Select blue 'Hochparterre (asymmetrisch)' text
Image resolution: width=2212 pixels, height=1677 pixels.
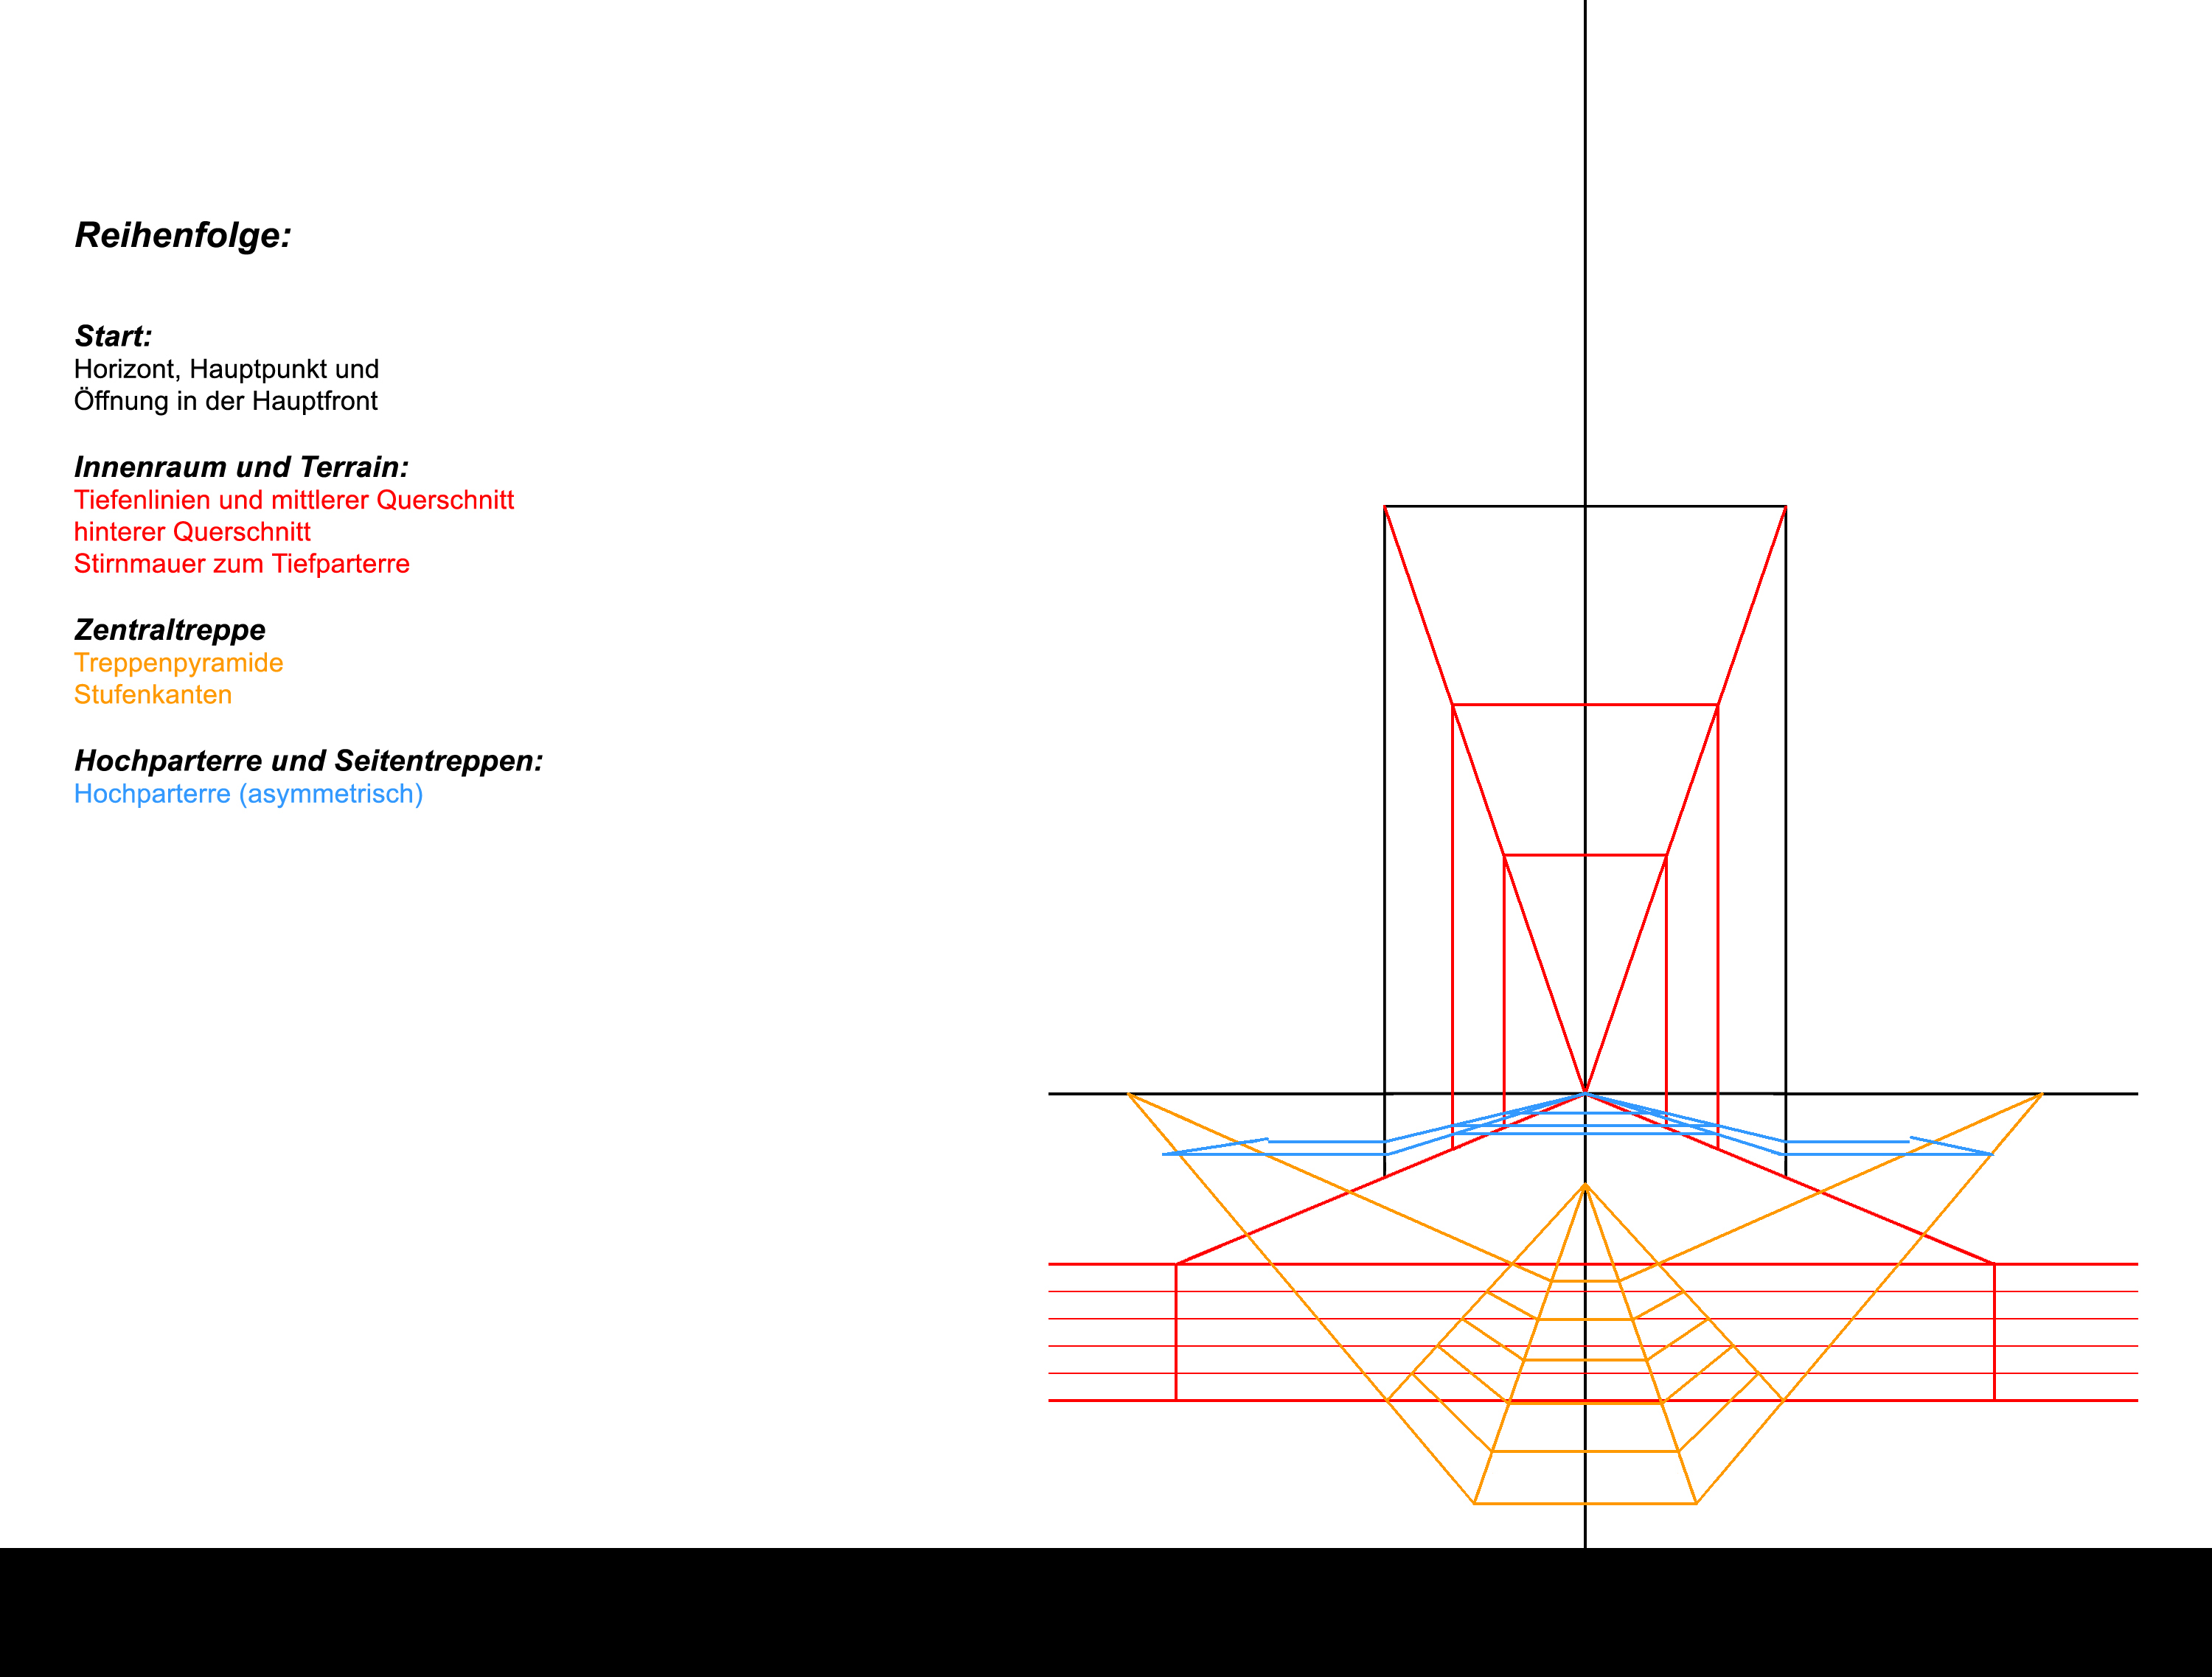(x=248, y=794)
